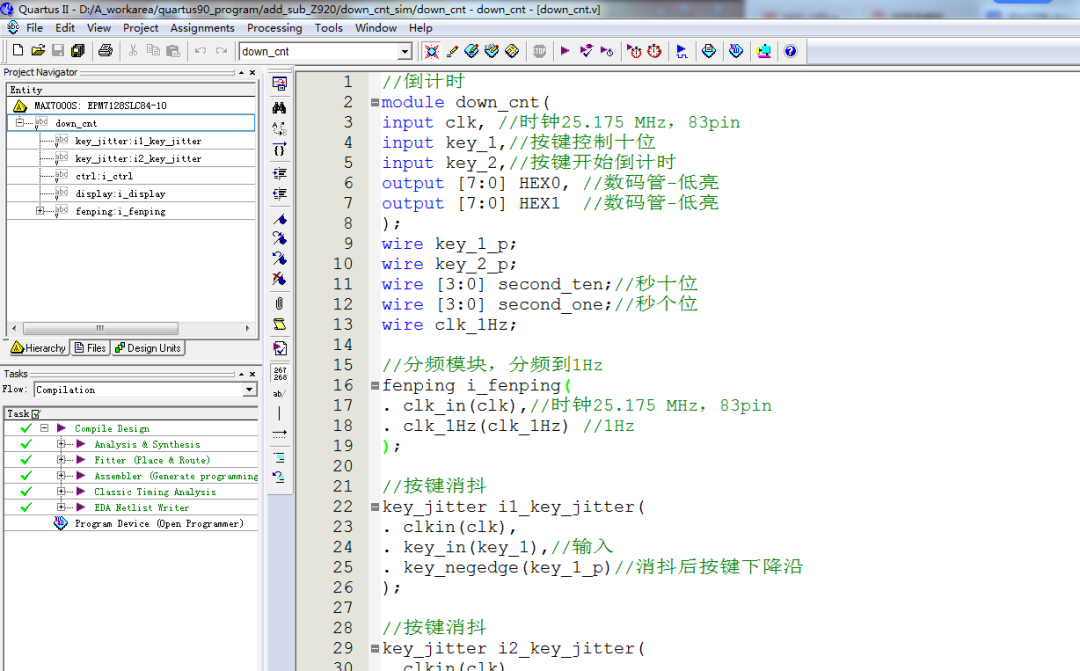Switch to the Design Units tab
Screen dimensions: 1080x671
148,348
